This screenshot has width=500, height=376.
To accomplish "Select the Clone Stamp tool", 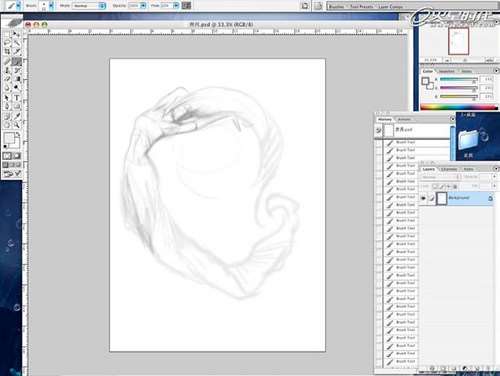I will [7, 70].
